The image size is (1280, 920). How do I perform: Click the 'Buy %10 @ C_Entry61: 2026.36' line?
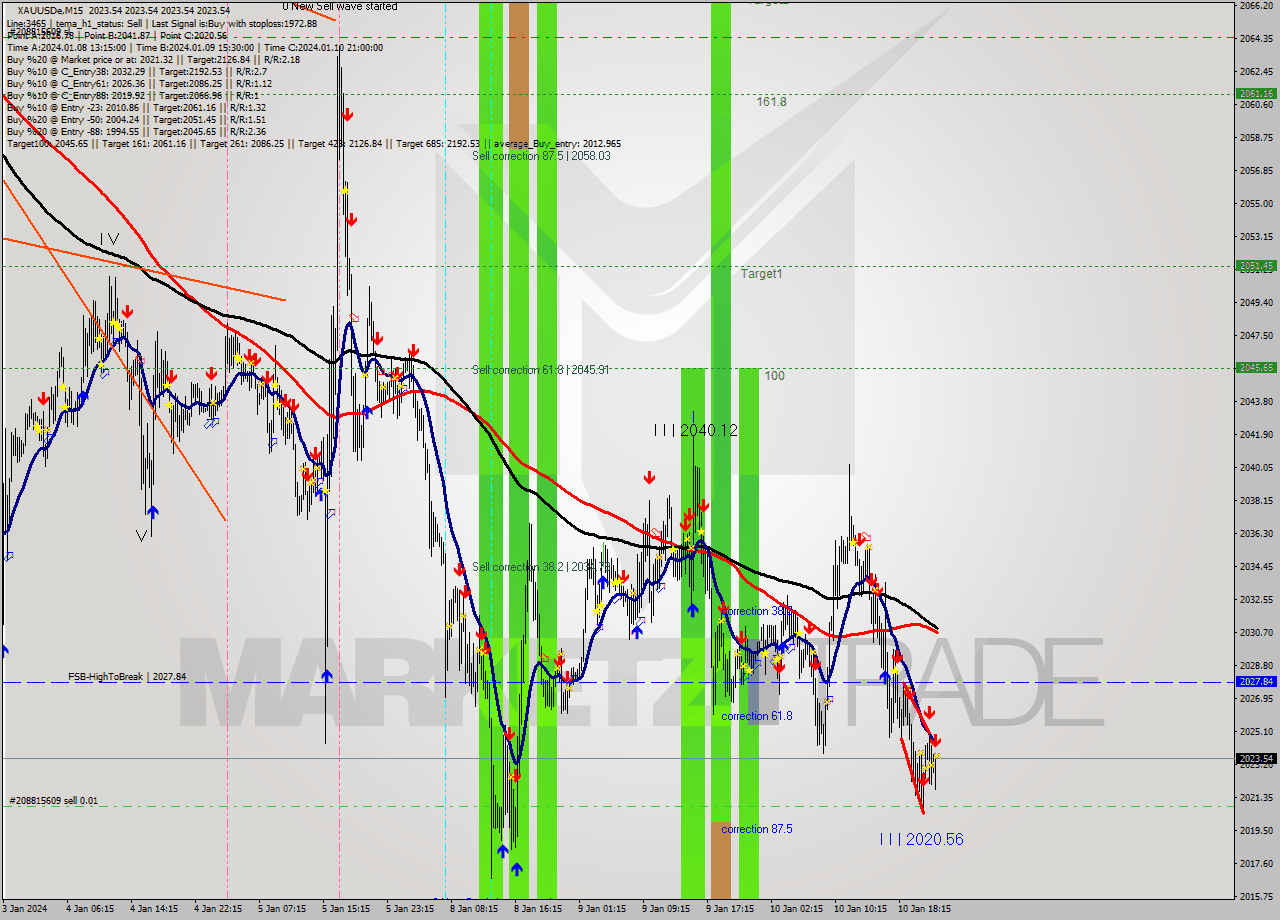(139, 84)
